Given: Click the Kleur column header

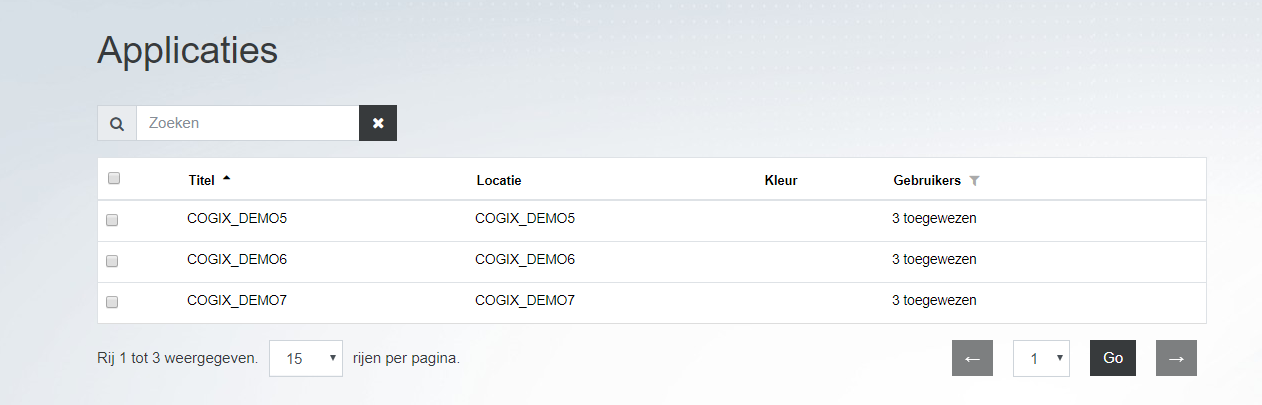Looking at the screenshot, I should [781, 181].
